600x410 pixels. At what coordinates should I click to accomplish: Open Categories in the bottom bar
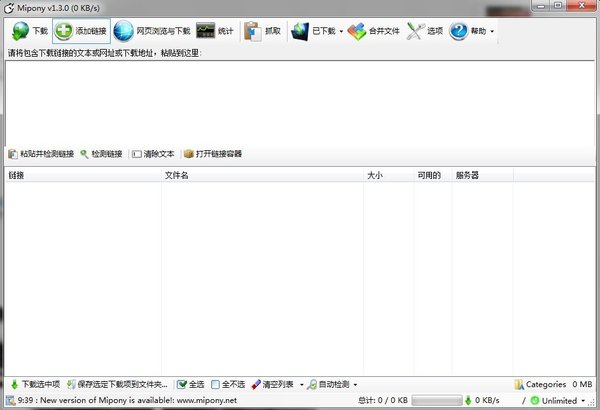point(540,384)
